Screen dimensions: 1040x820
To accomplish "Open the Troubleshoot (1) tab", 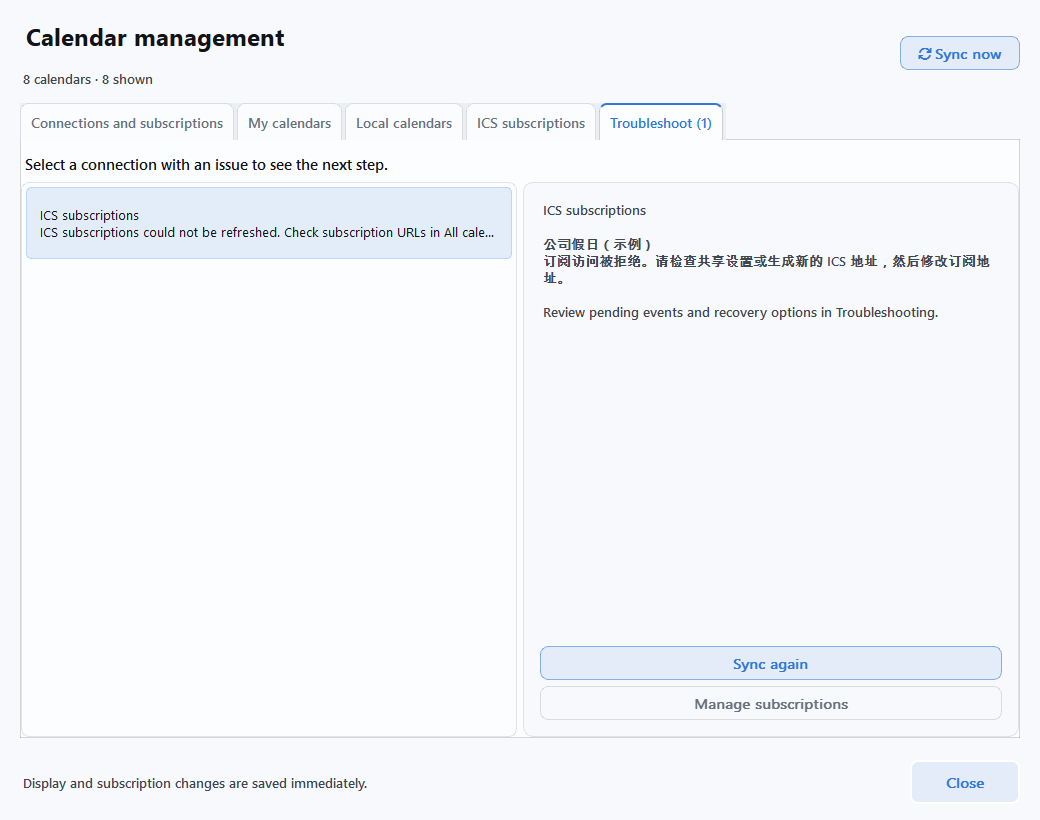I will click(x=661, y=123).
